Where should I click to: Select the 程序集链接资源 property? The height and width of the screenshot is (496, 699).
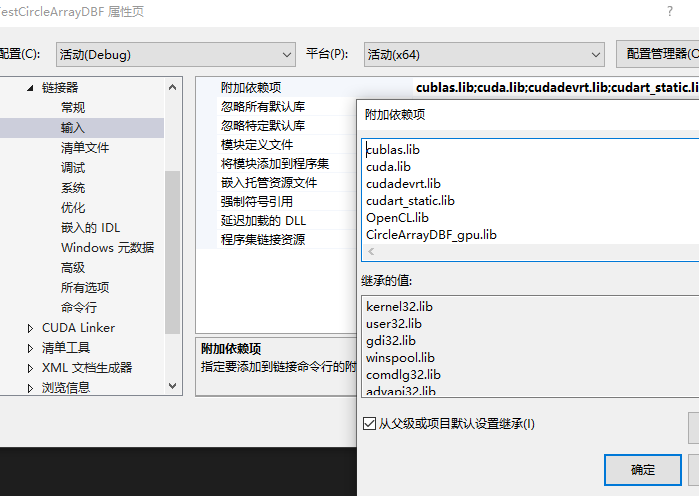click(x=263, y=240)
